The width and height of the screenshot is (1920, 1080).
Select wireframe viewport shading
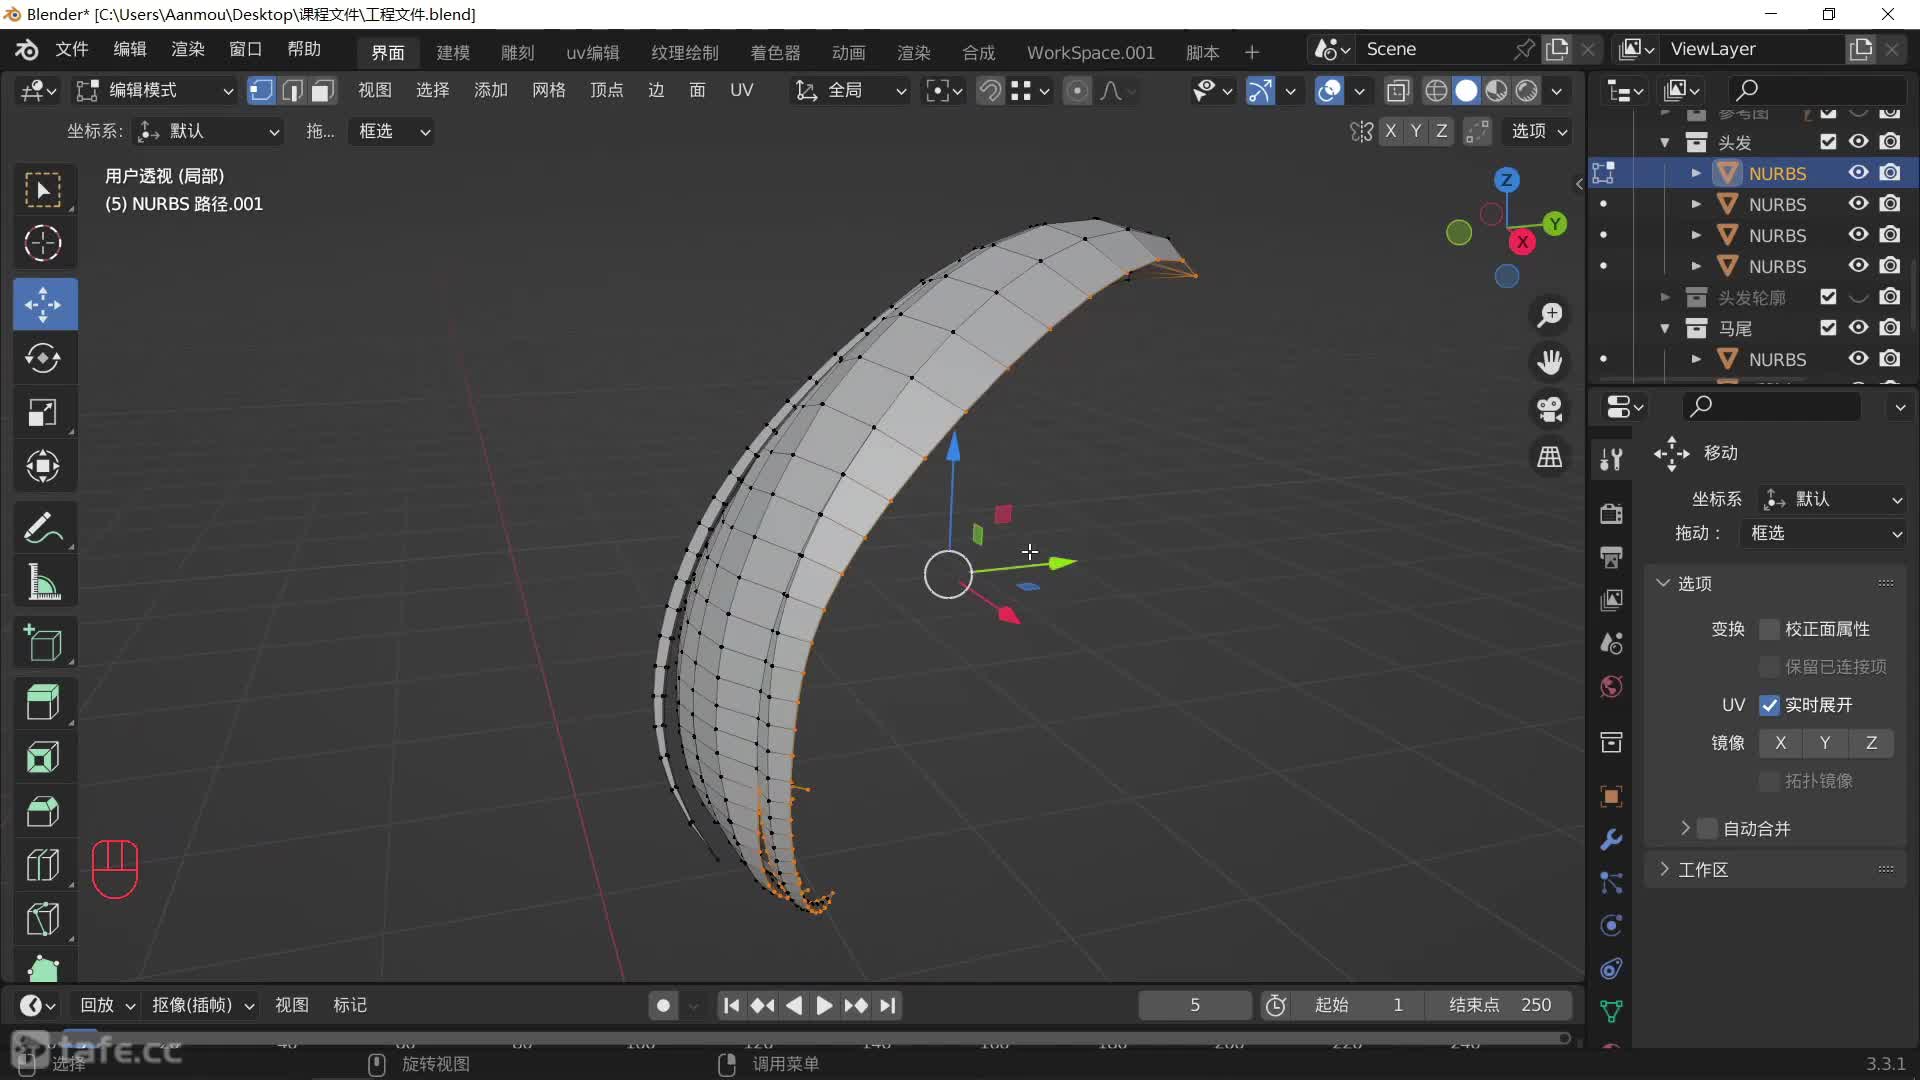[x=1436, y=91]
